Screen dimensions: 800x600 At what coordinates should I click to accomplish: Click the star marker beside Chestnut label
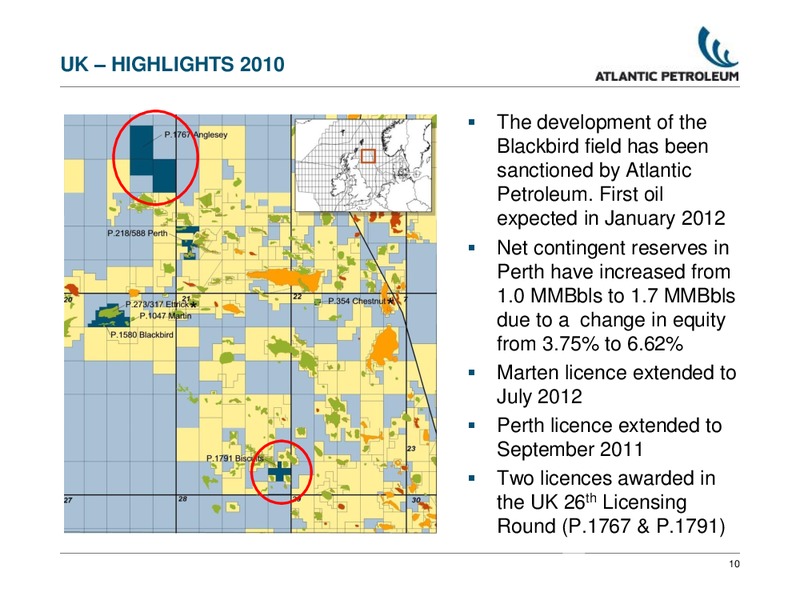click(390, 301)
